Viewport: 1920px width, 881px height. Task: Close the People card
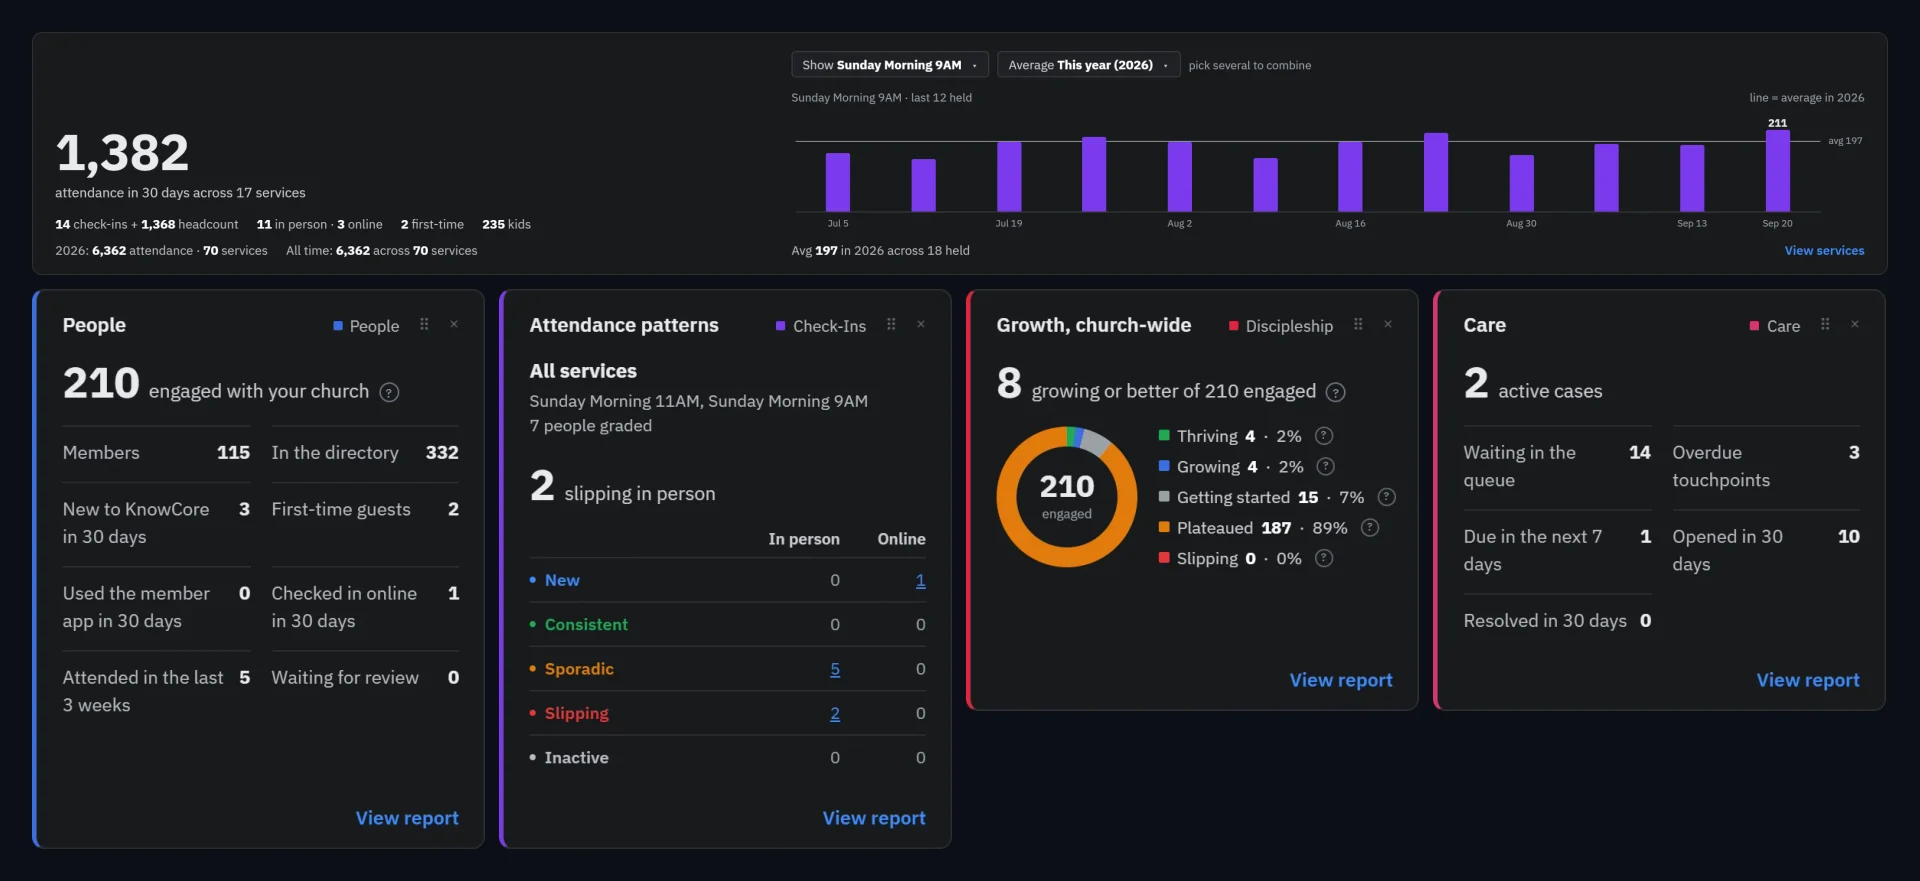click(454, 324)
